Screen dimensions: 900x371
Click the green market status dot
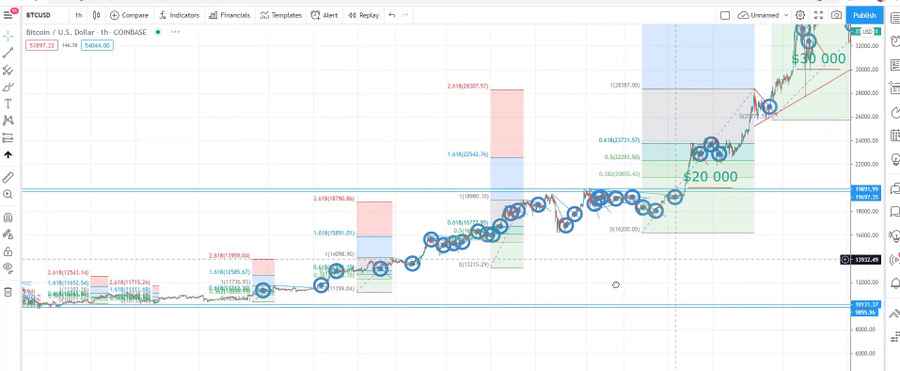coord(158,32)
